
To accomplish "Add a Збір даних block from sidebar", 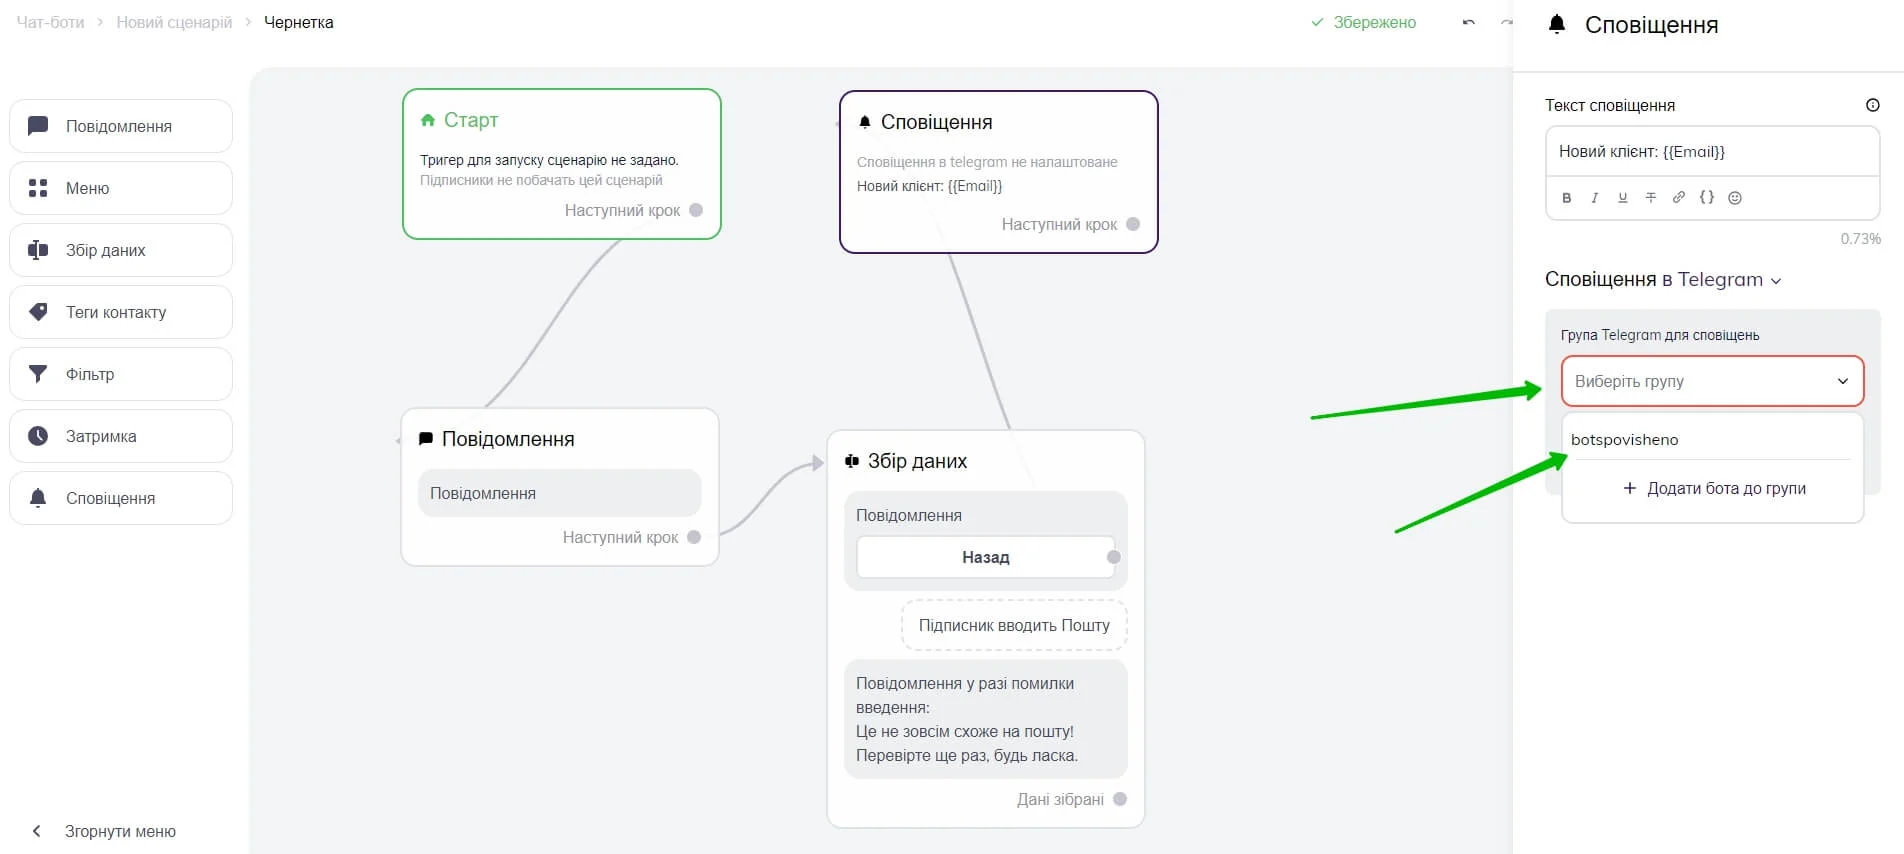I will [x=121, y=250].
